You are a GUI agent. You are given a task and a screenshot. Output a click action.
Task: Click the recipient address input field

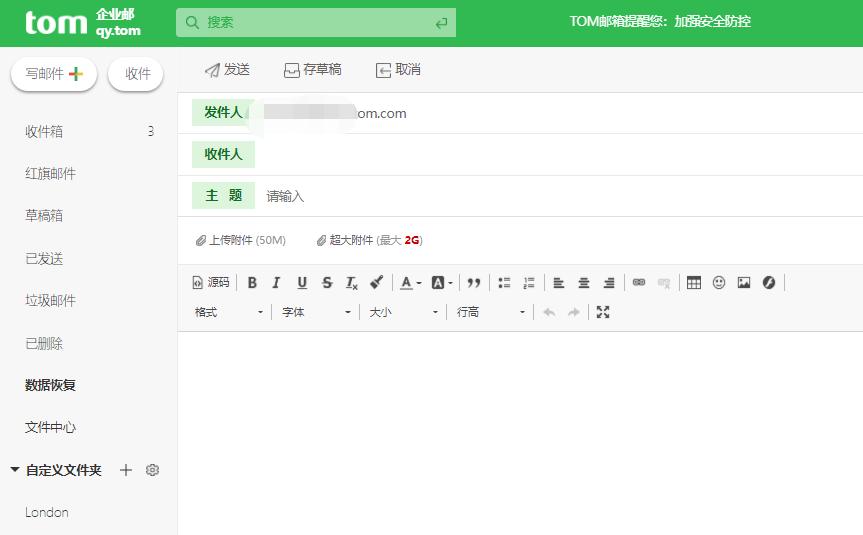coord(559,155)
